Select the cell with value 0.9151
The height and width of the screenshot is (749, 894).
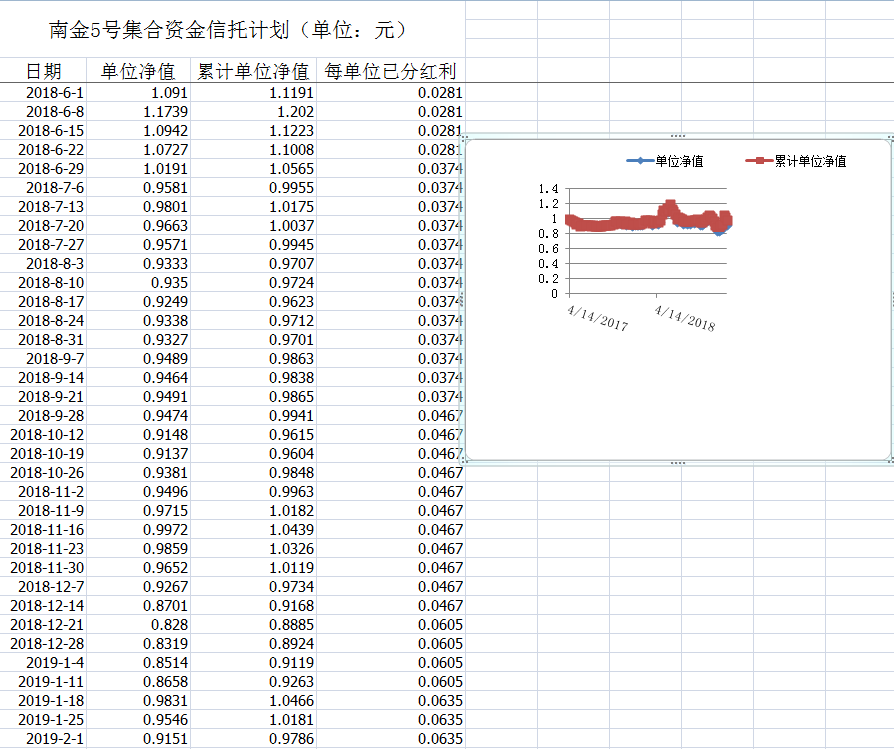[138, 739]
